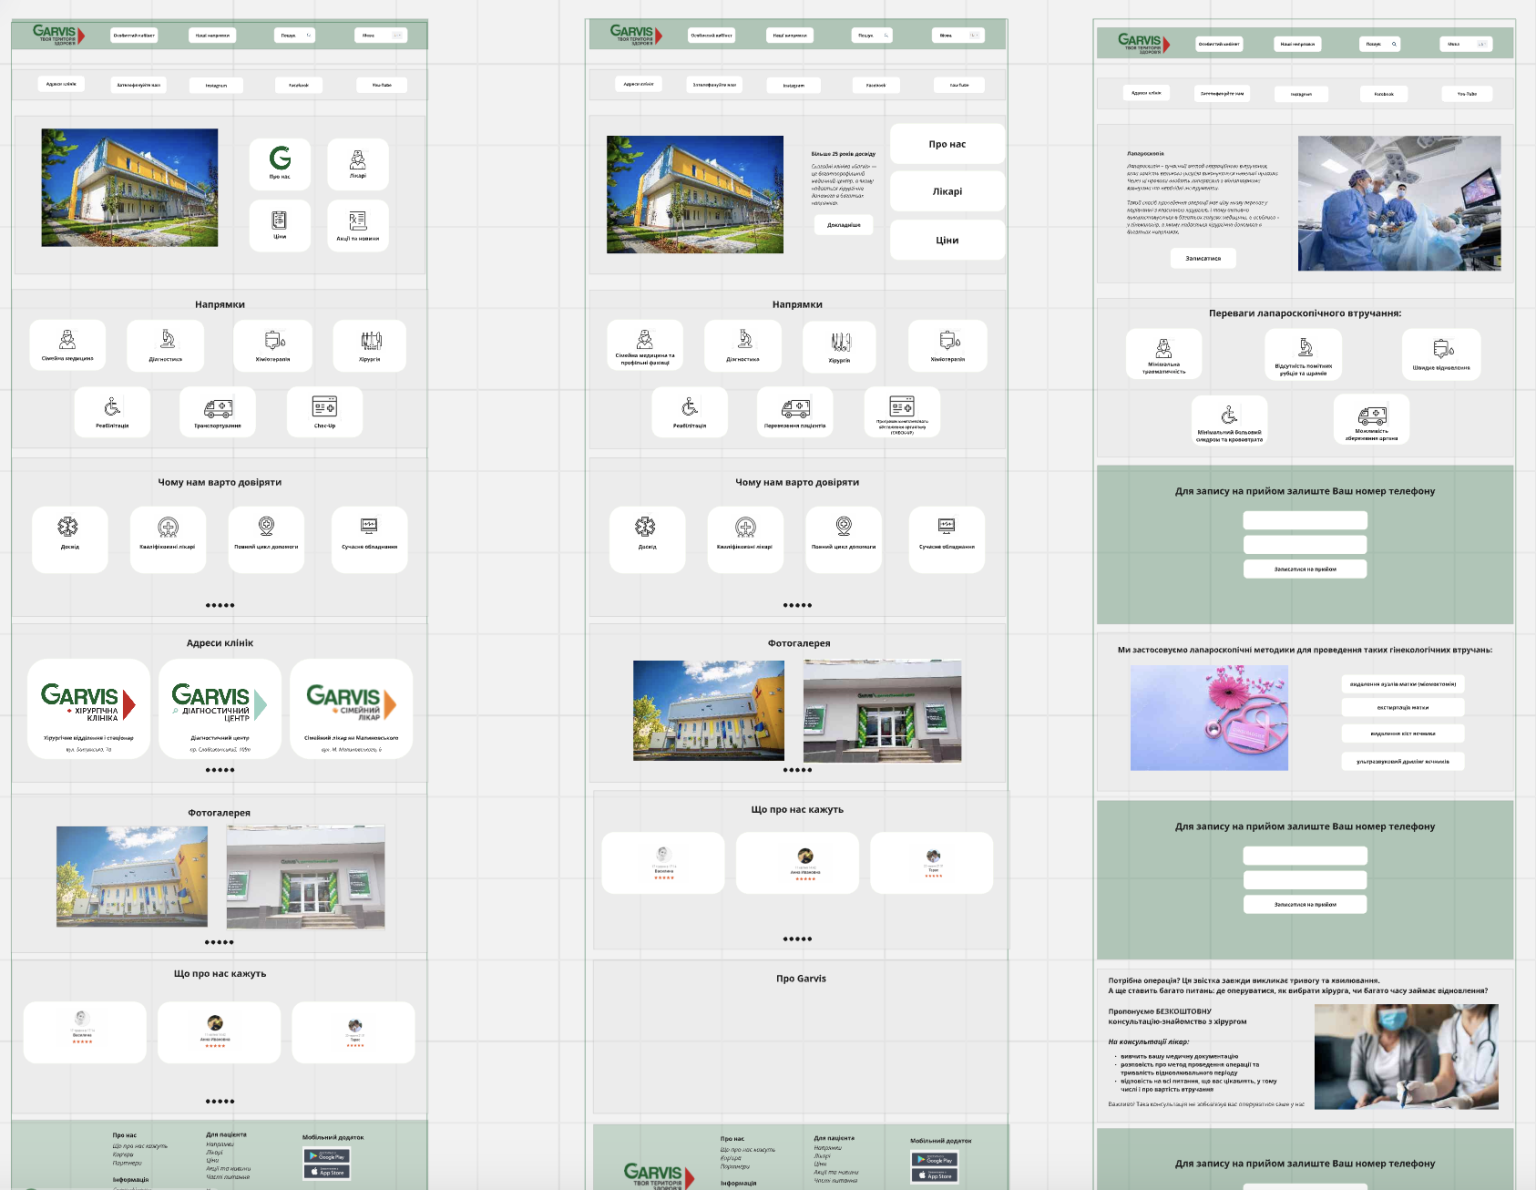Image resolution: width=1536 pixels, height=1190 pixels.
Task: Select the Chec-Up checklist icon
Action: click(x=326, y=407)
